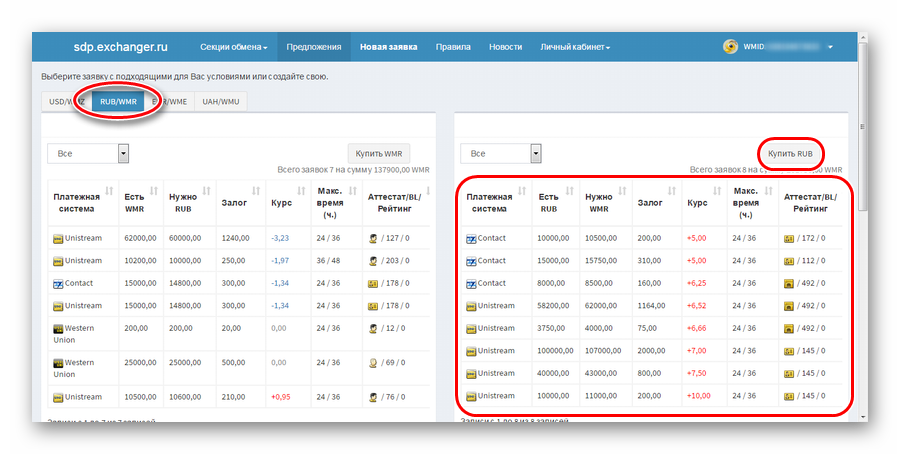Select the rate value +6,66

(x=697, y=328)
